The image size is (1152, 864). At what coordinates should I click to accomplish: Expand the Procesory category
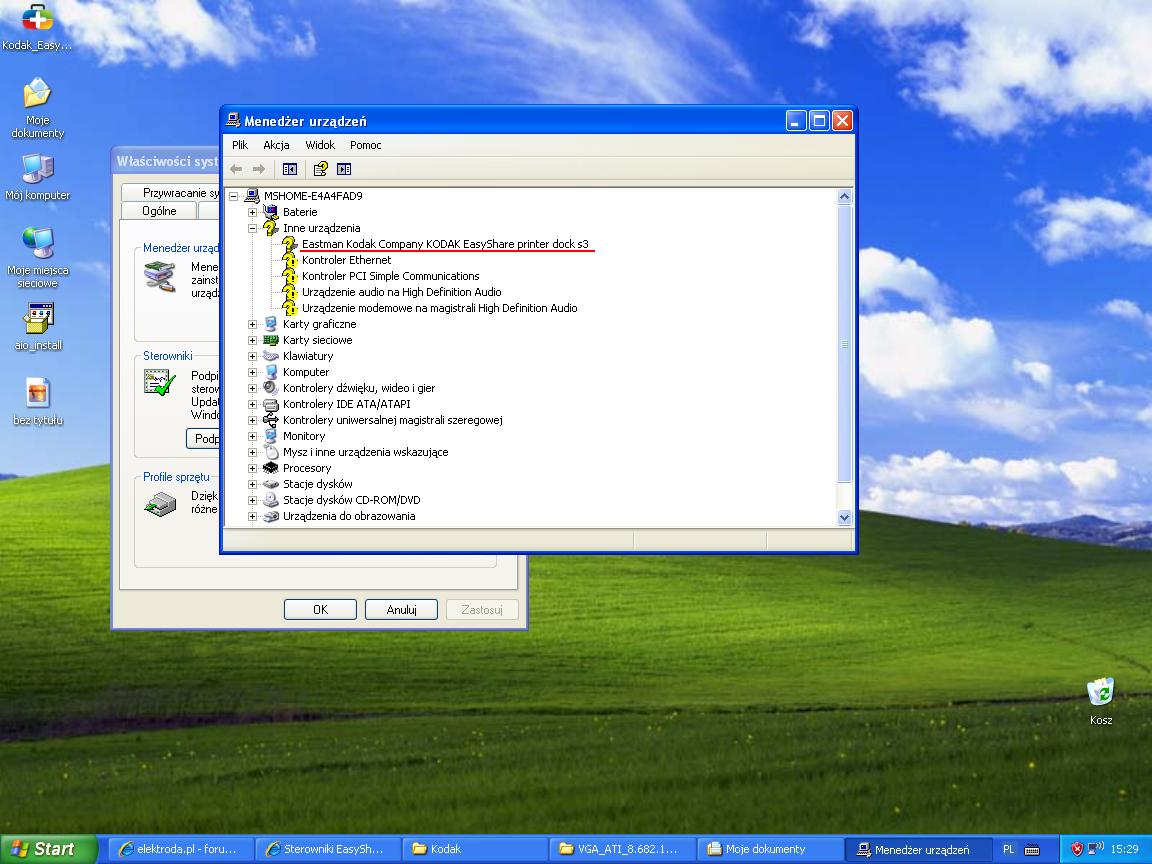coord(253,468)
